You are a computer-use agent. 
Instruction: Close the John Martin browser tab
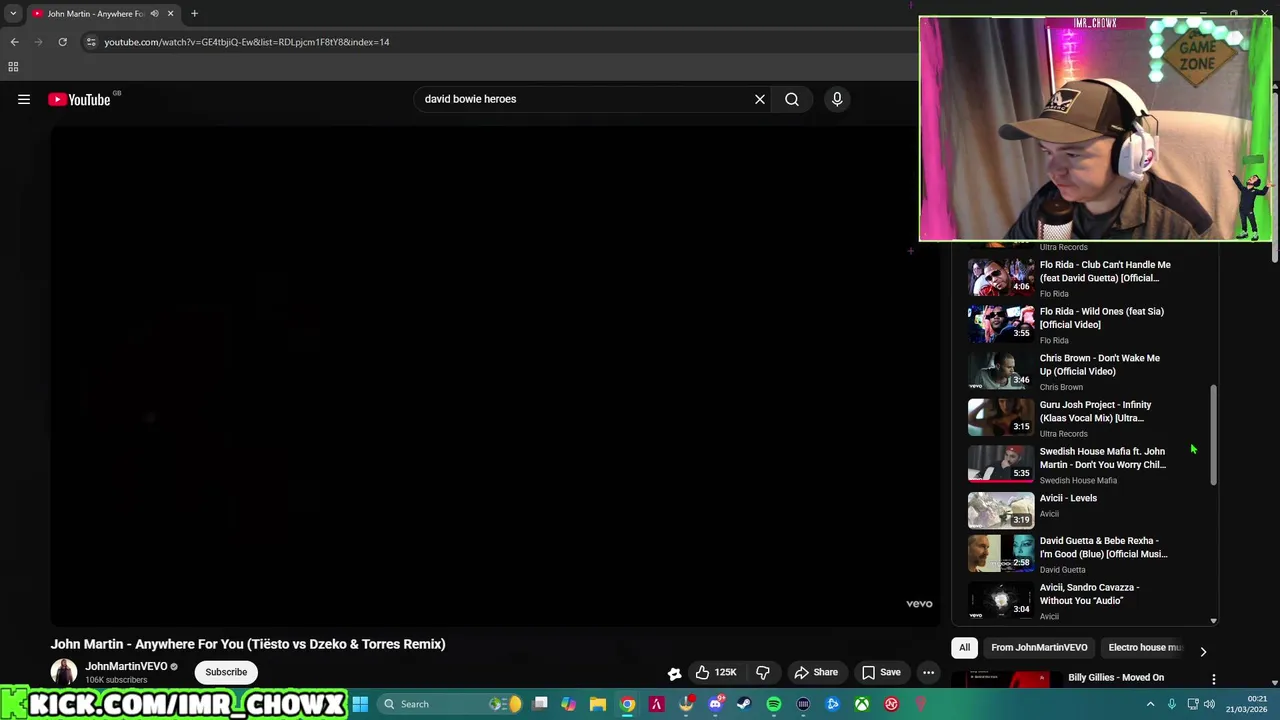coord(170,14)
